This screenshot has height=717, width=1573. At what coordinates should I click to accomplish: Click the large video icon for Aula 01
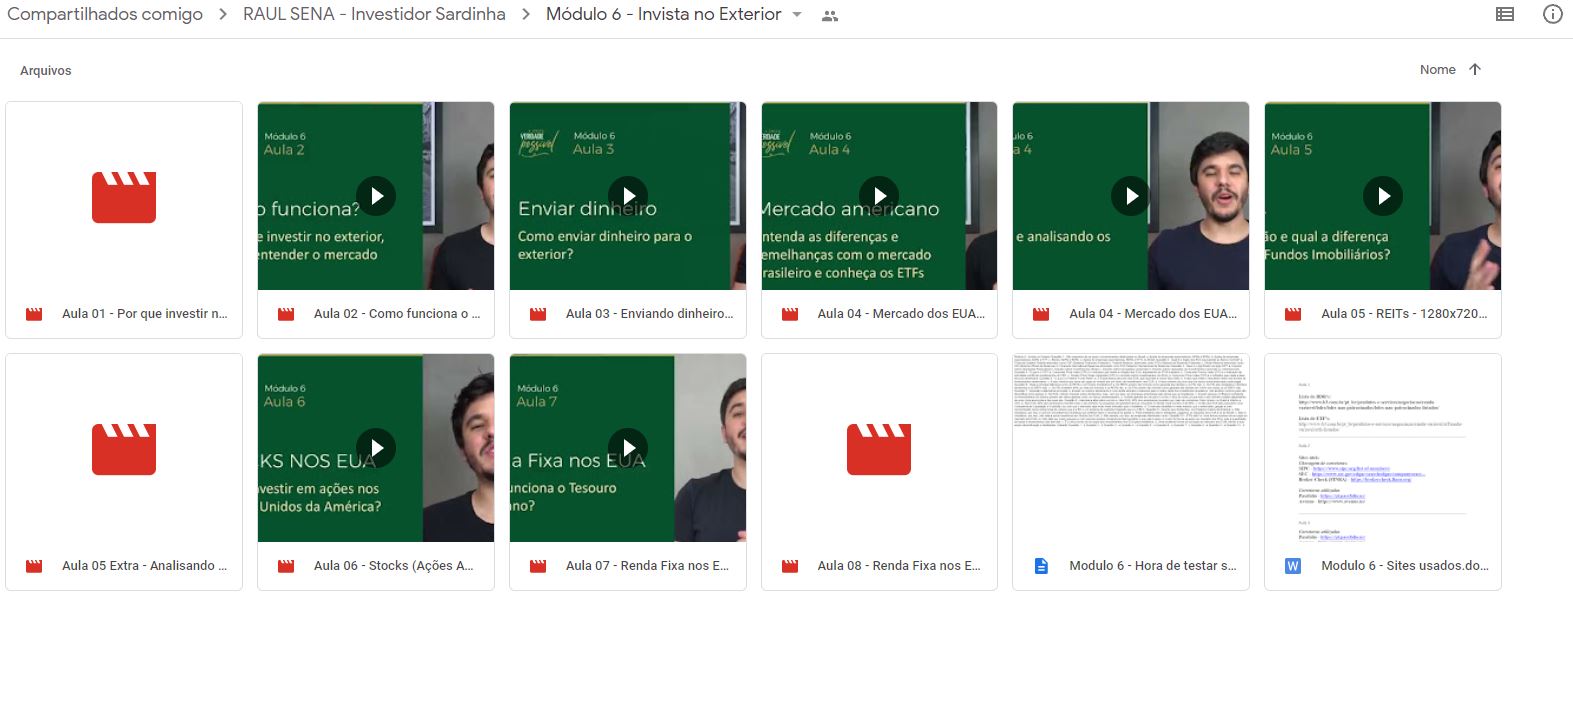[124, 196]
